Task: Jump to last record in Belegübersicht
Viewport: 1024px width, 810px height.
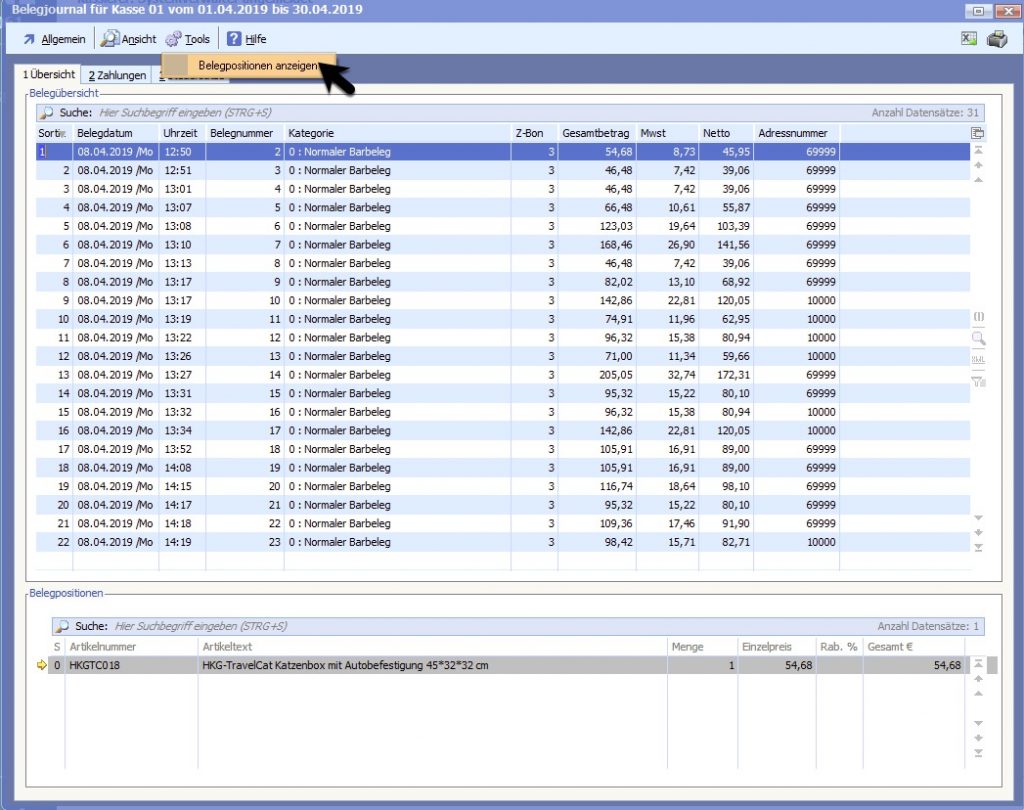Action: [x=978, y=548]
